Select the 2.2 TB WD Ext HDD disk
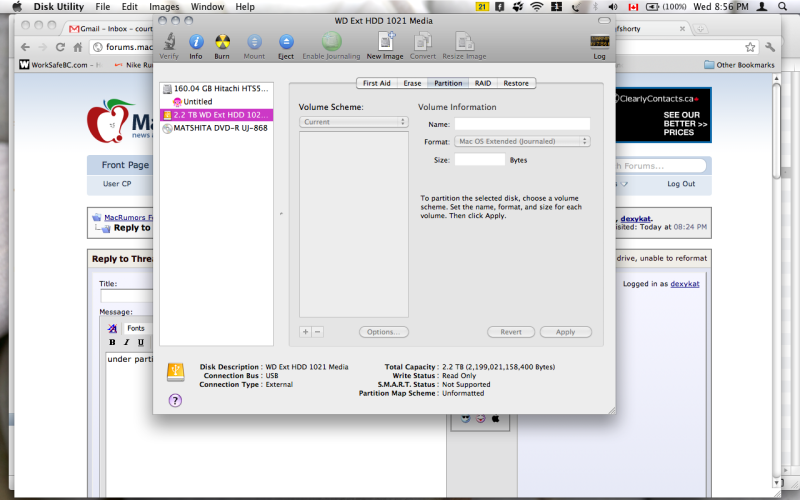Viewport: 800px width, 500px height. (216, 115)
